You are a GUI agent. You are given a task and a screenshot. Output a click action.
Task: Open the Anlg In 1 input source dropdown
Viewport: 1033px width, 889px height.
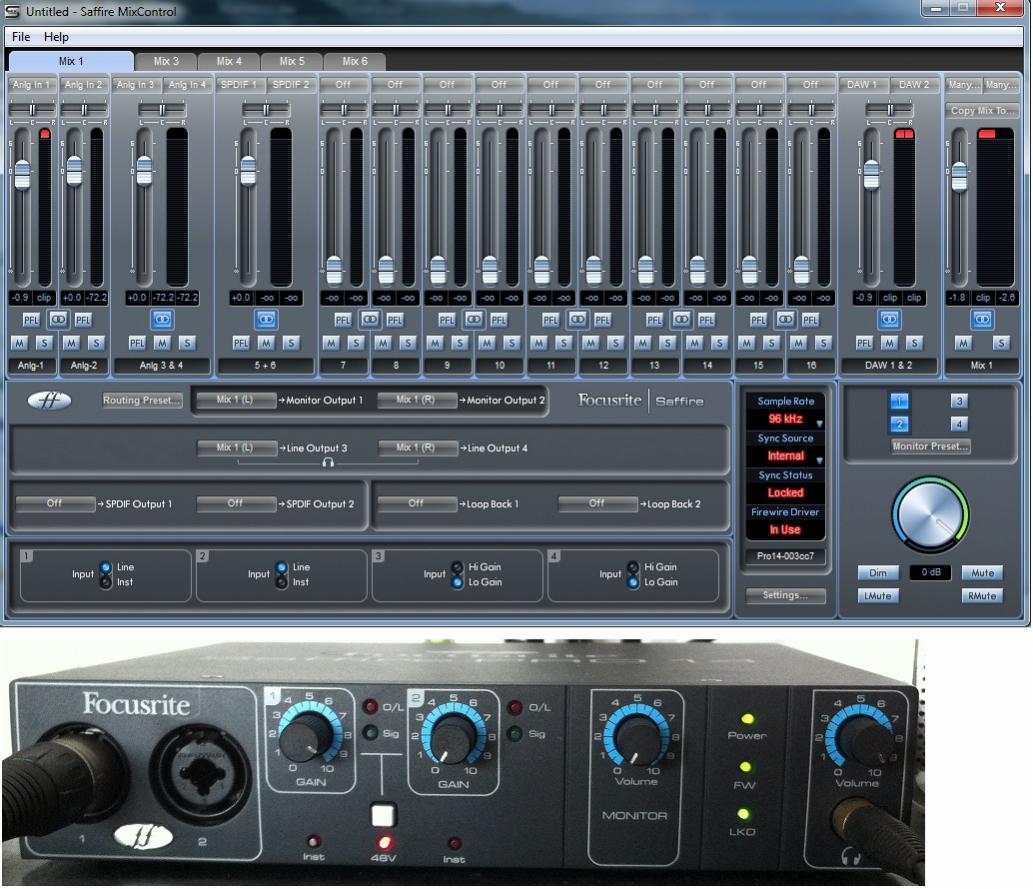pyautogui.click(x=32, y=84)
